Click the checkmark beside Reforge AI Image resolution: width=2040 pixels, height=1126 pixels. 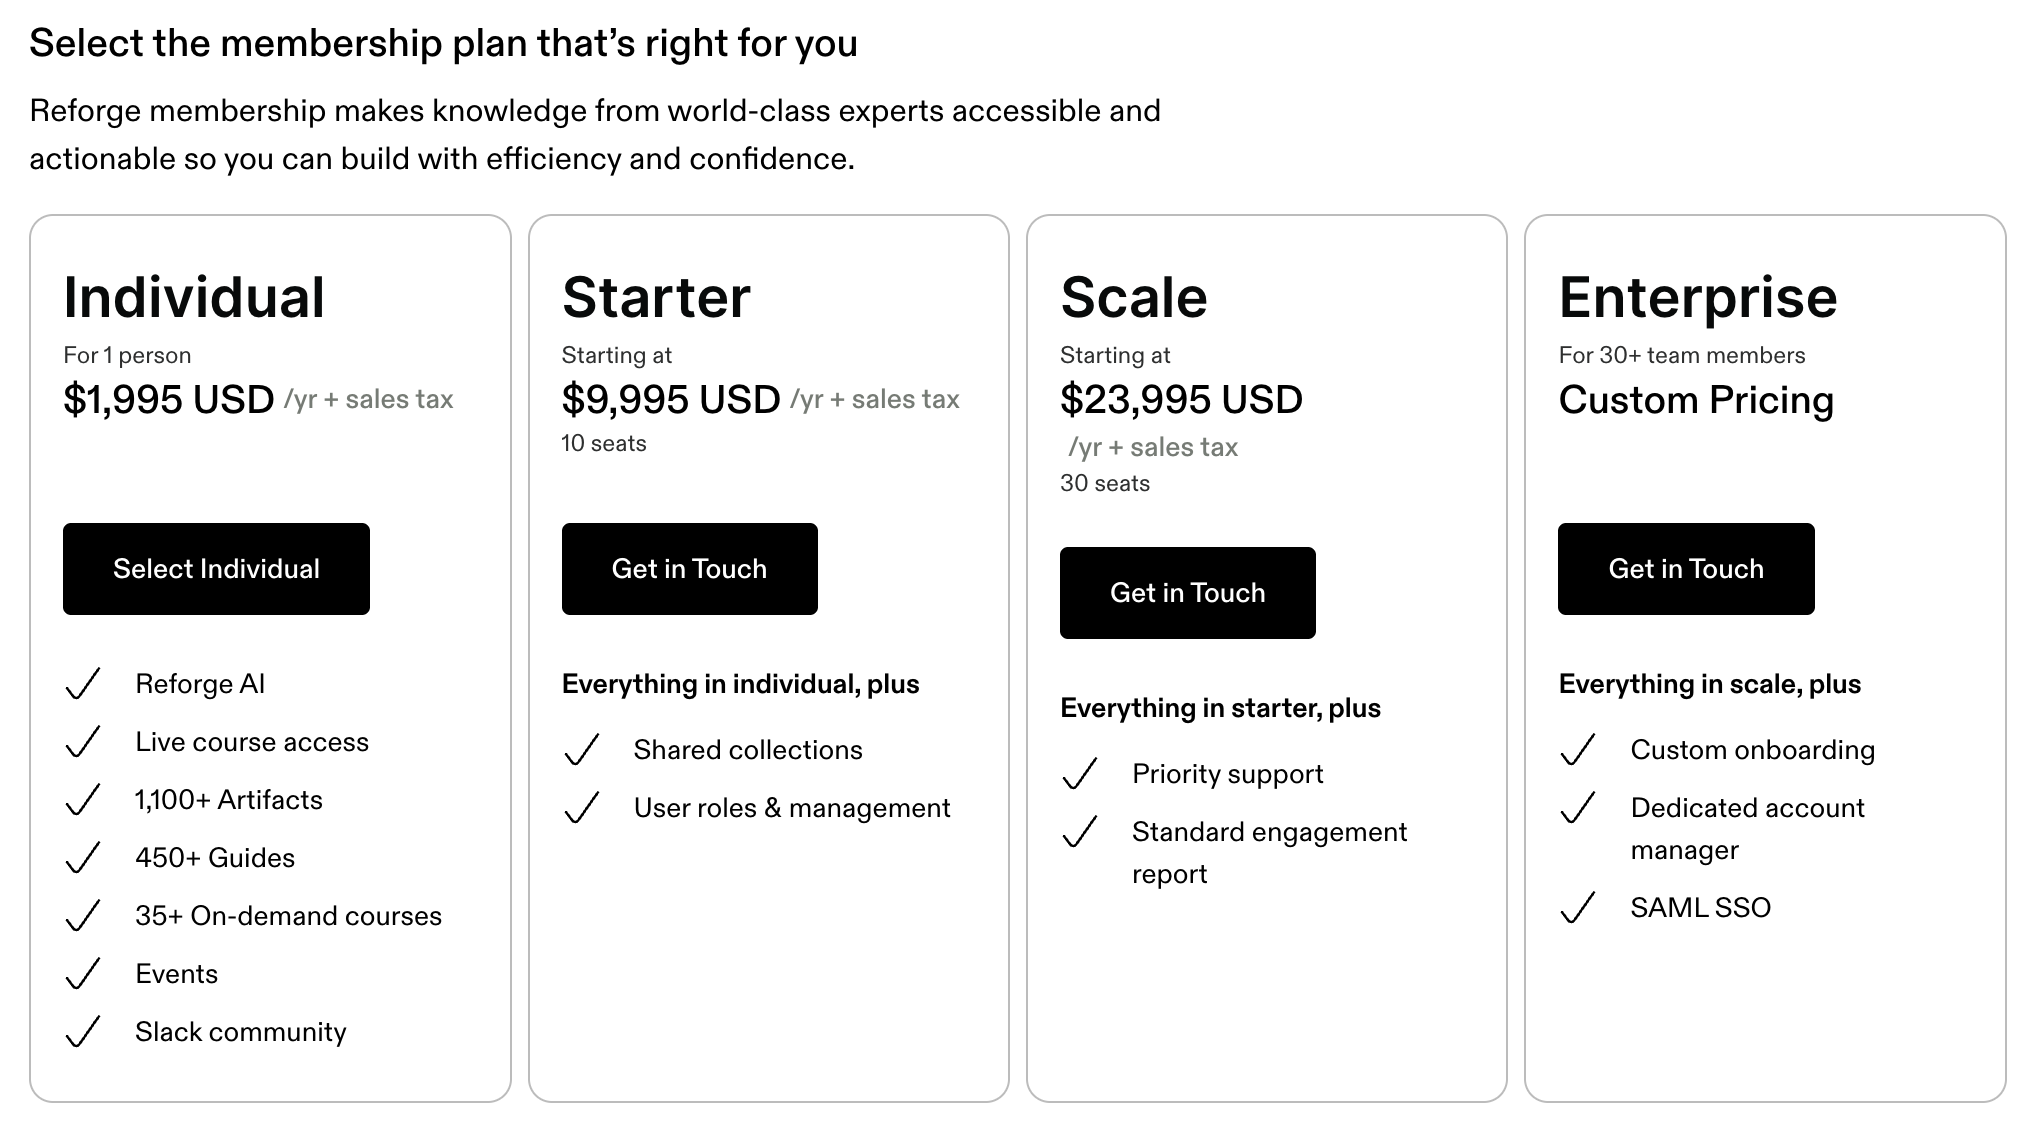coord(83,684)
